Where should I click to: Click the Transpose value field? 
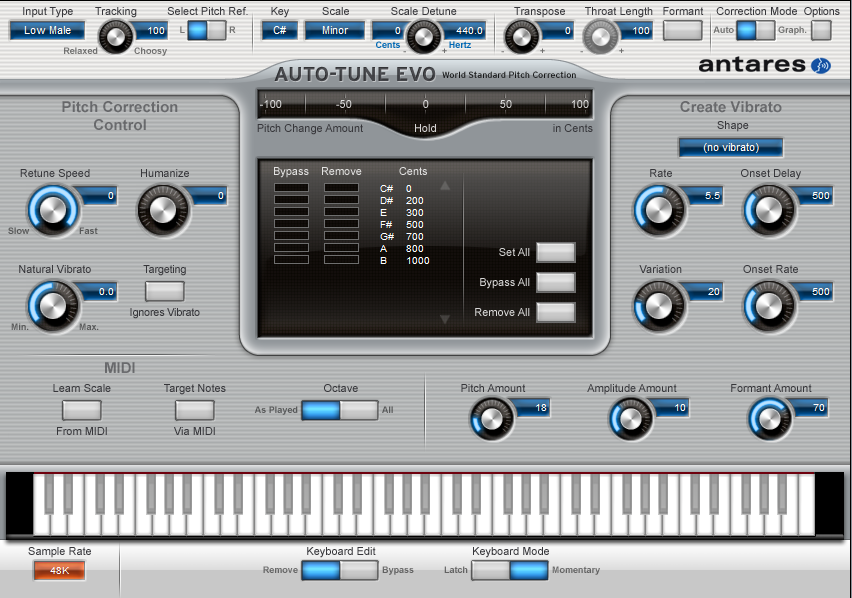tap(556, 31)
